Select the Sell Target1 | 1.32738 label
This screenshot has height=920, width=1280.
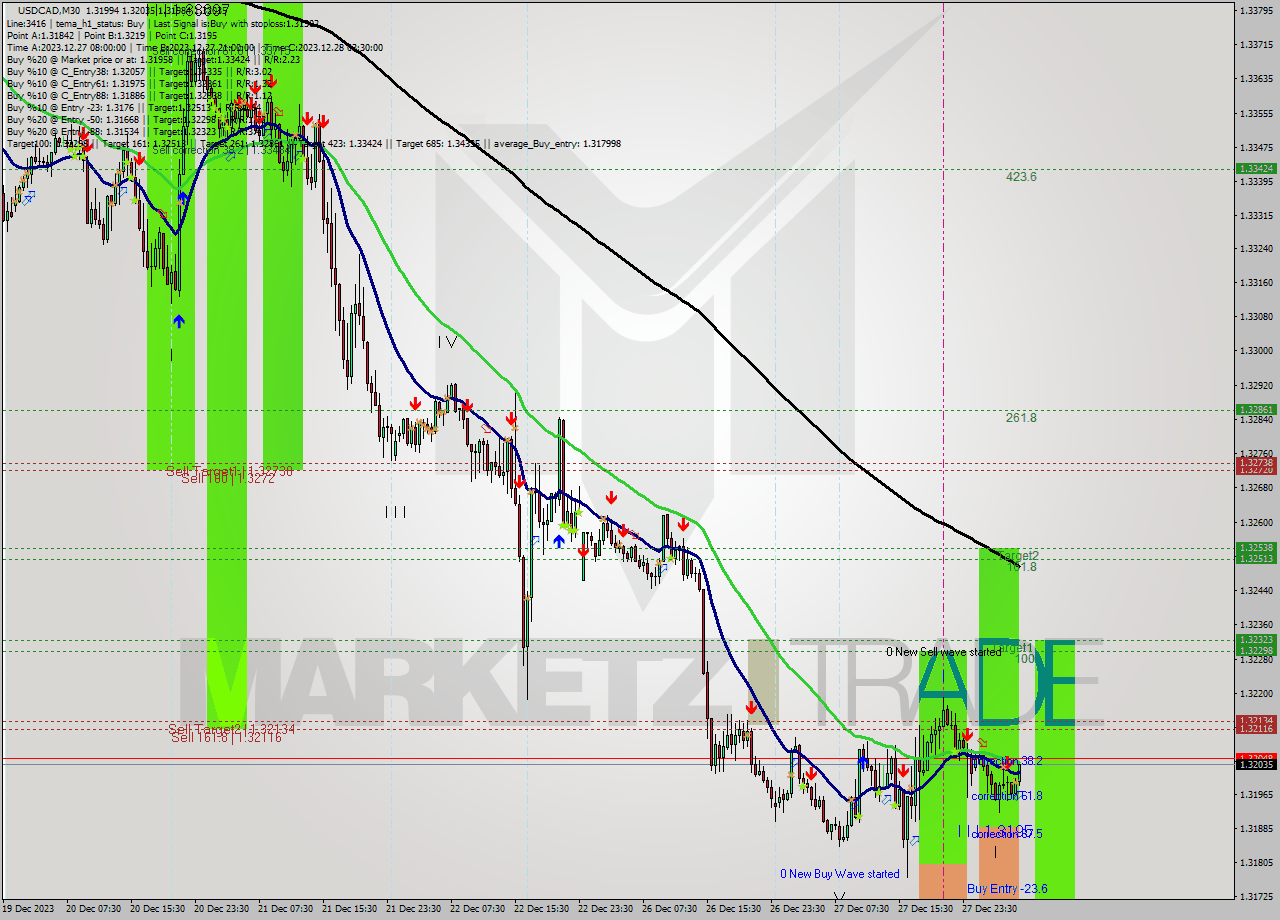pos(229,470)
